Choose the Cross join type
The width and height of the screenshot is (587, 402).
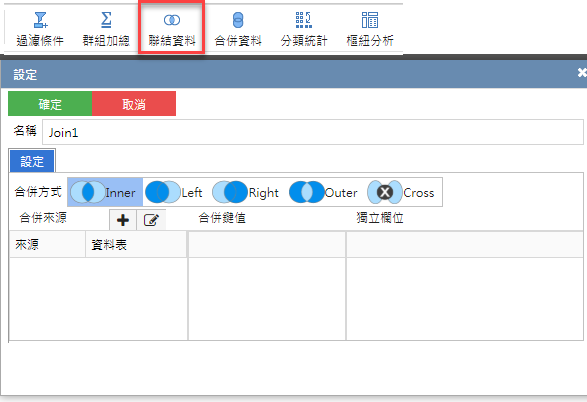coord(401,192)
